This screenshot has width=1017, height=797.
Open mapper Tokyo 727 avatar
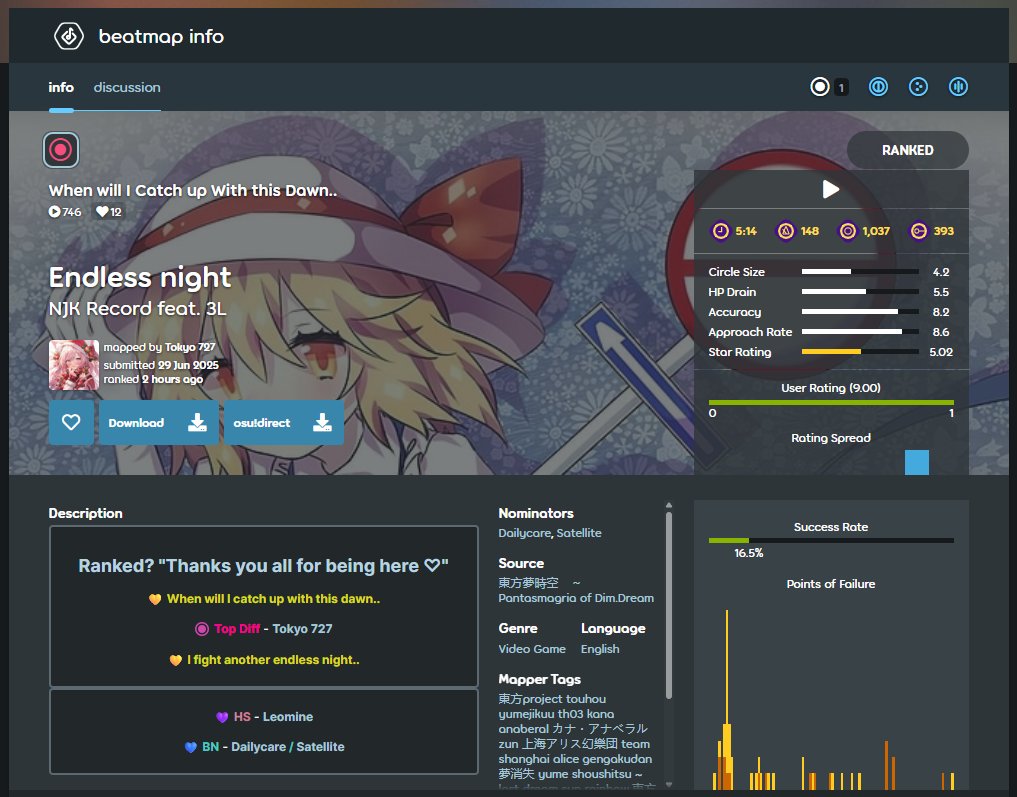[74, 364]
